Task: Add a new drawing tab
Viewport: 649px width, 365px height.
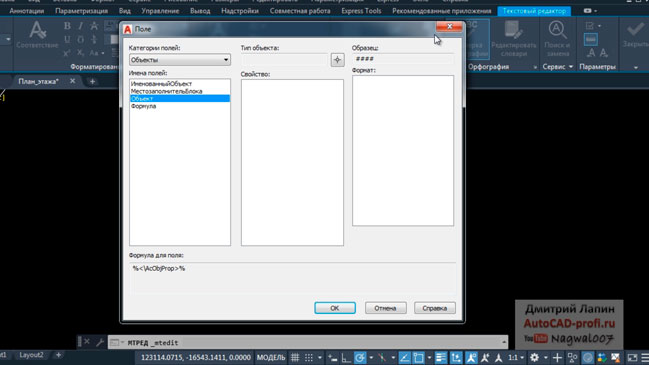Action: point(92,82)
